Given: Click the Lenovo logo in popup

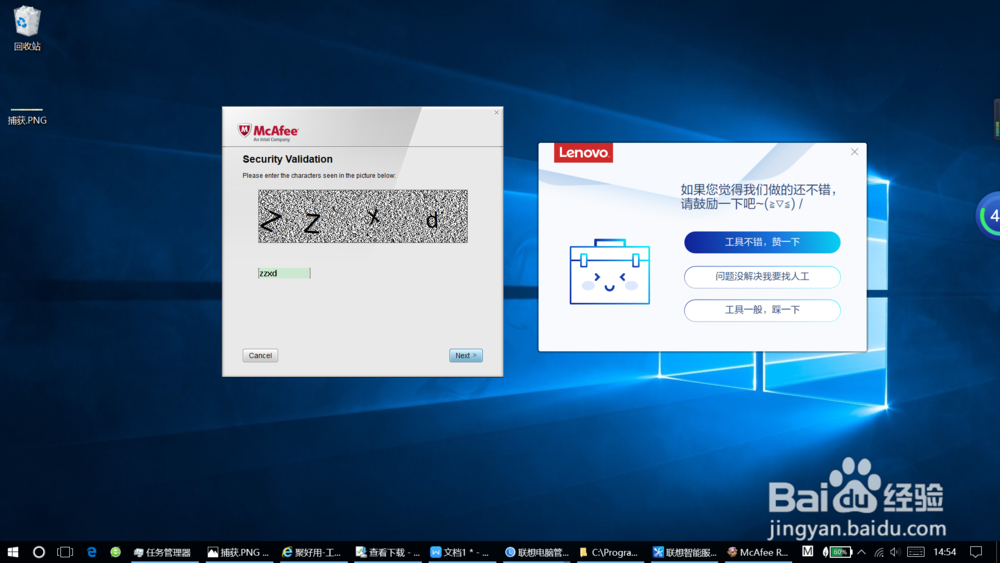Looking at the screenshot, I should click(583, 153).
